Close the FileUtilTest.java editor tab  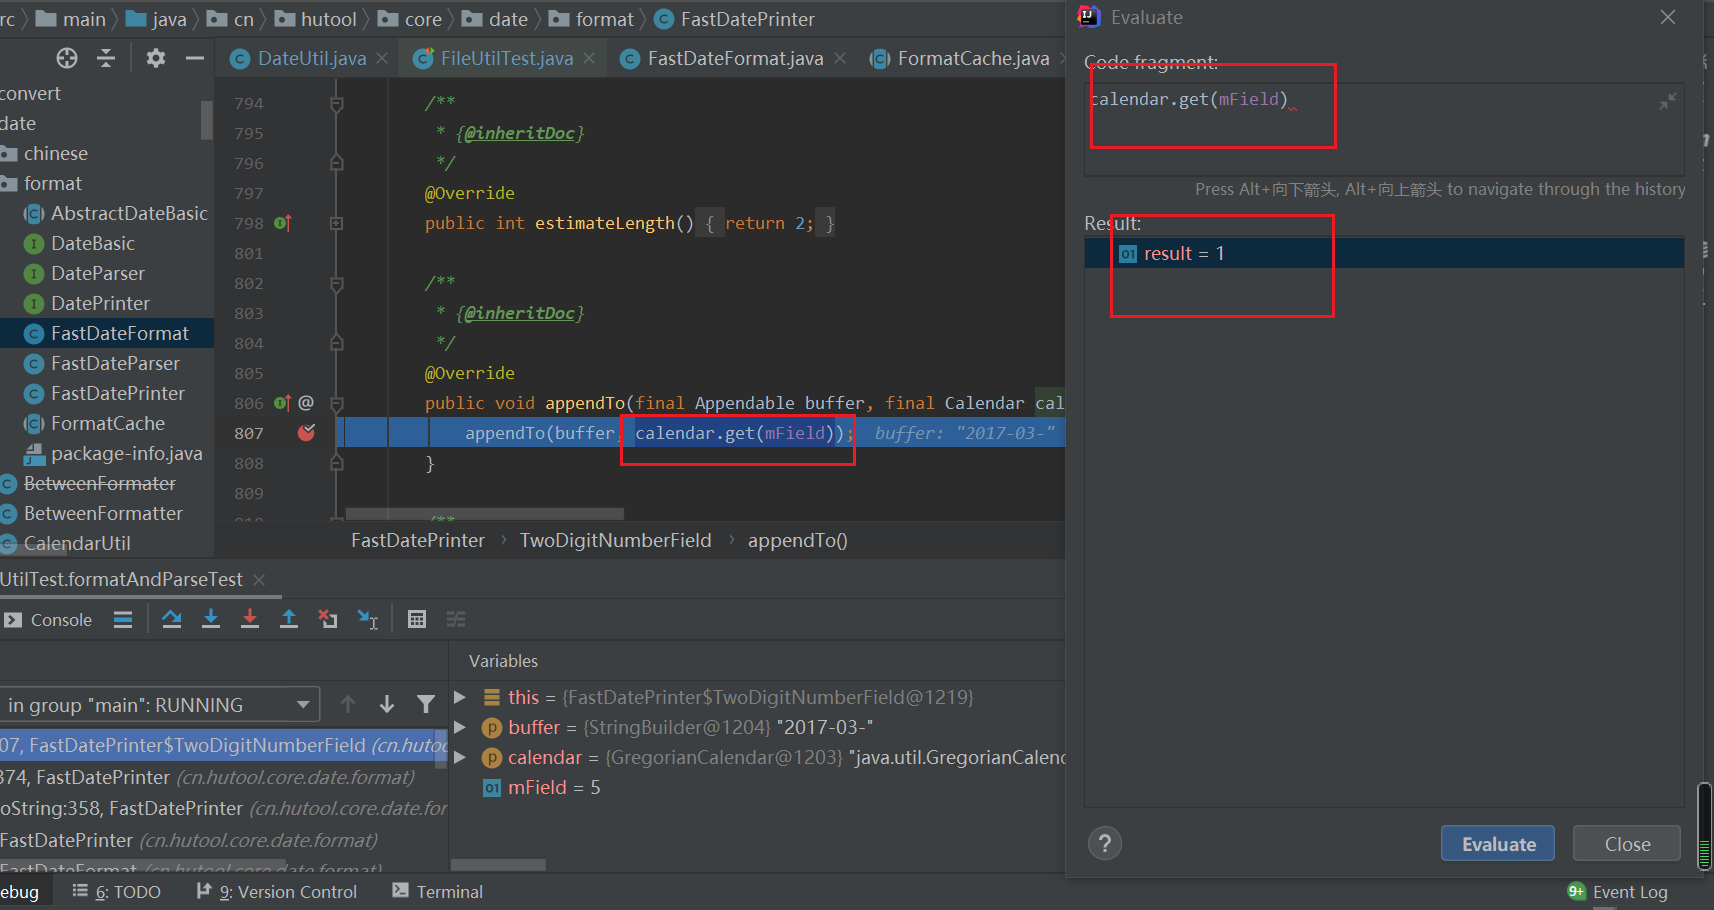(x=589, y=59)
